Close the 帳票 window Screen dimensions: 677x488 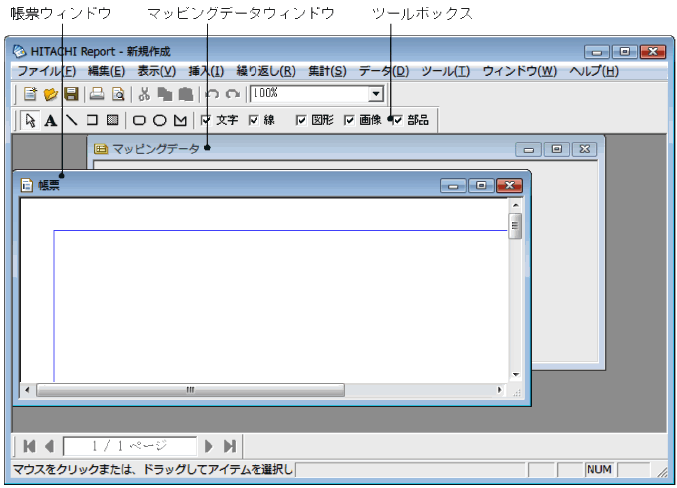509,185
